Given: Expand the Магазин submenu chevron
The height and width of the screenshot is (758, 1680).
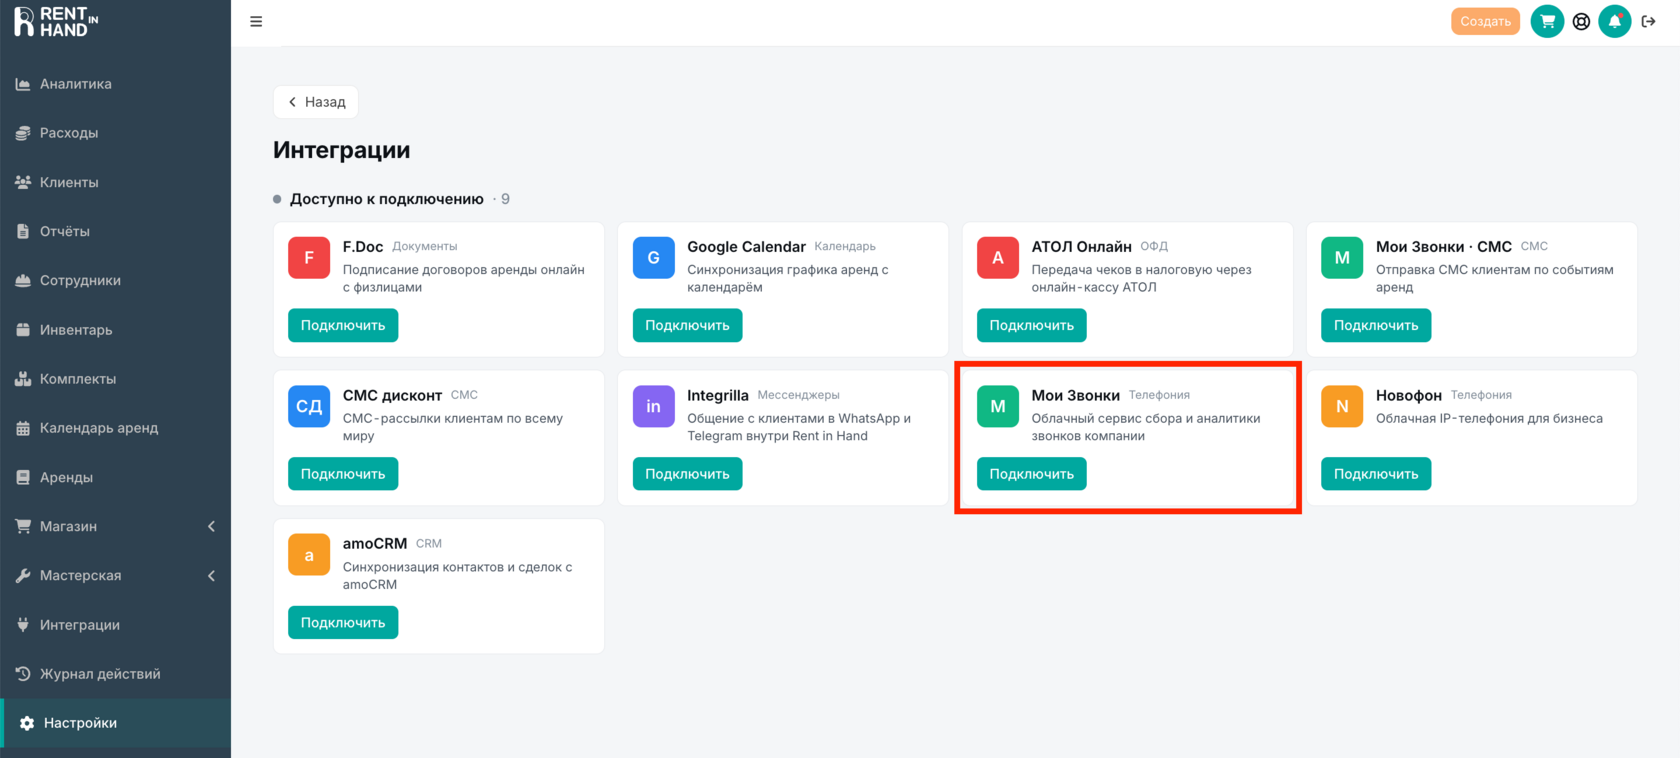Looking at the screenshot, I should click(x=211, y=527).
